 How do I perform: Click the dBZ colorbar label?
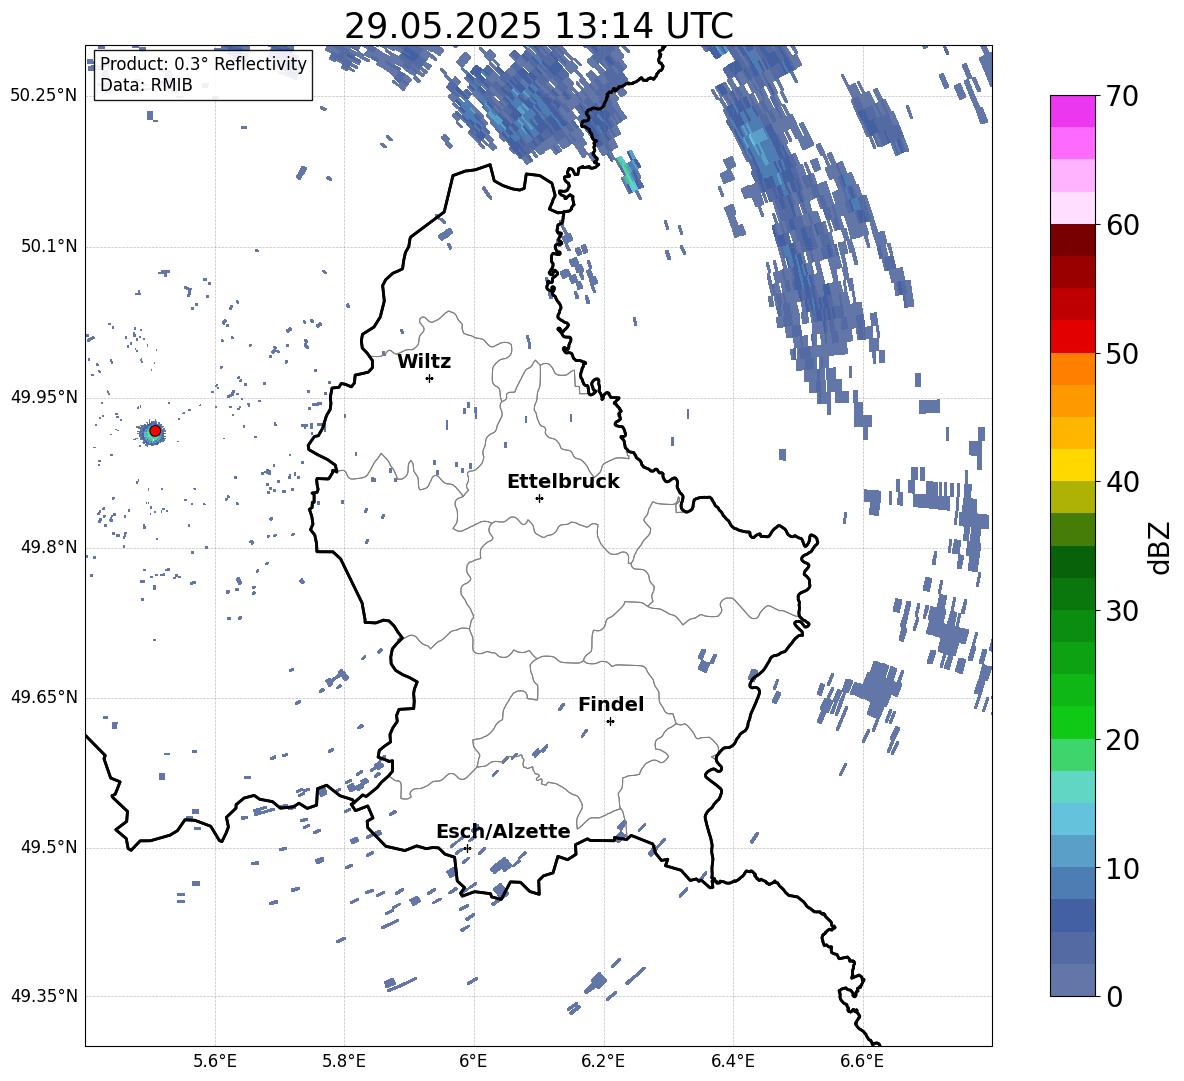pyautogui.click(x=1161, y=547)
